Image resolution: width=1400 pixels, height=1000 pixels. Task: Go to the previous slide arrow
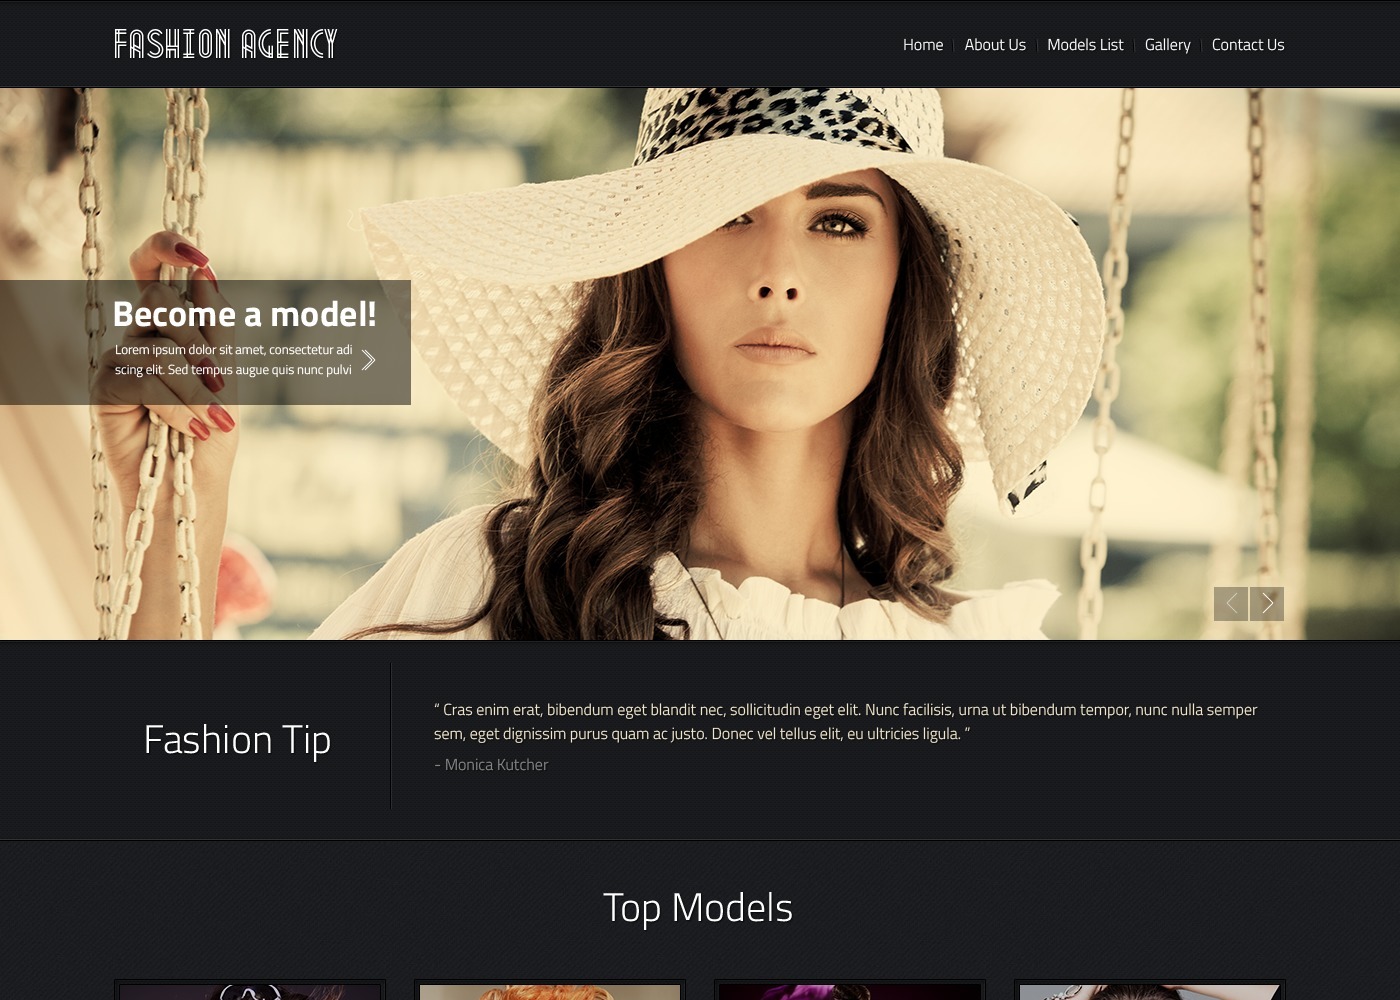tap(1231, 604)
